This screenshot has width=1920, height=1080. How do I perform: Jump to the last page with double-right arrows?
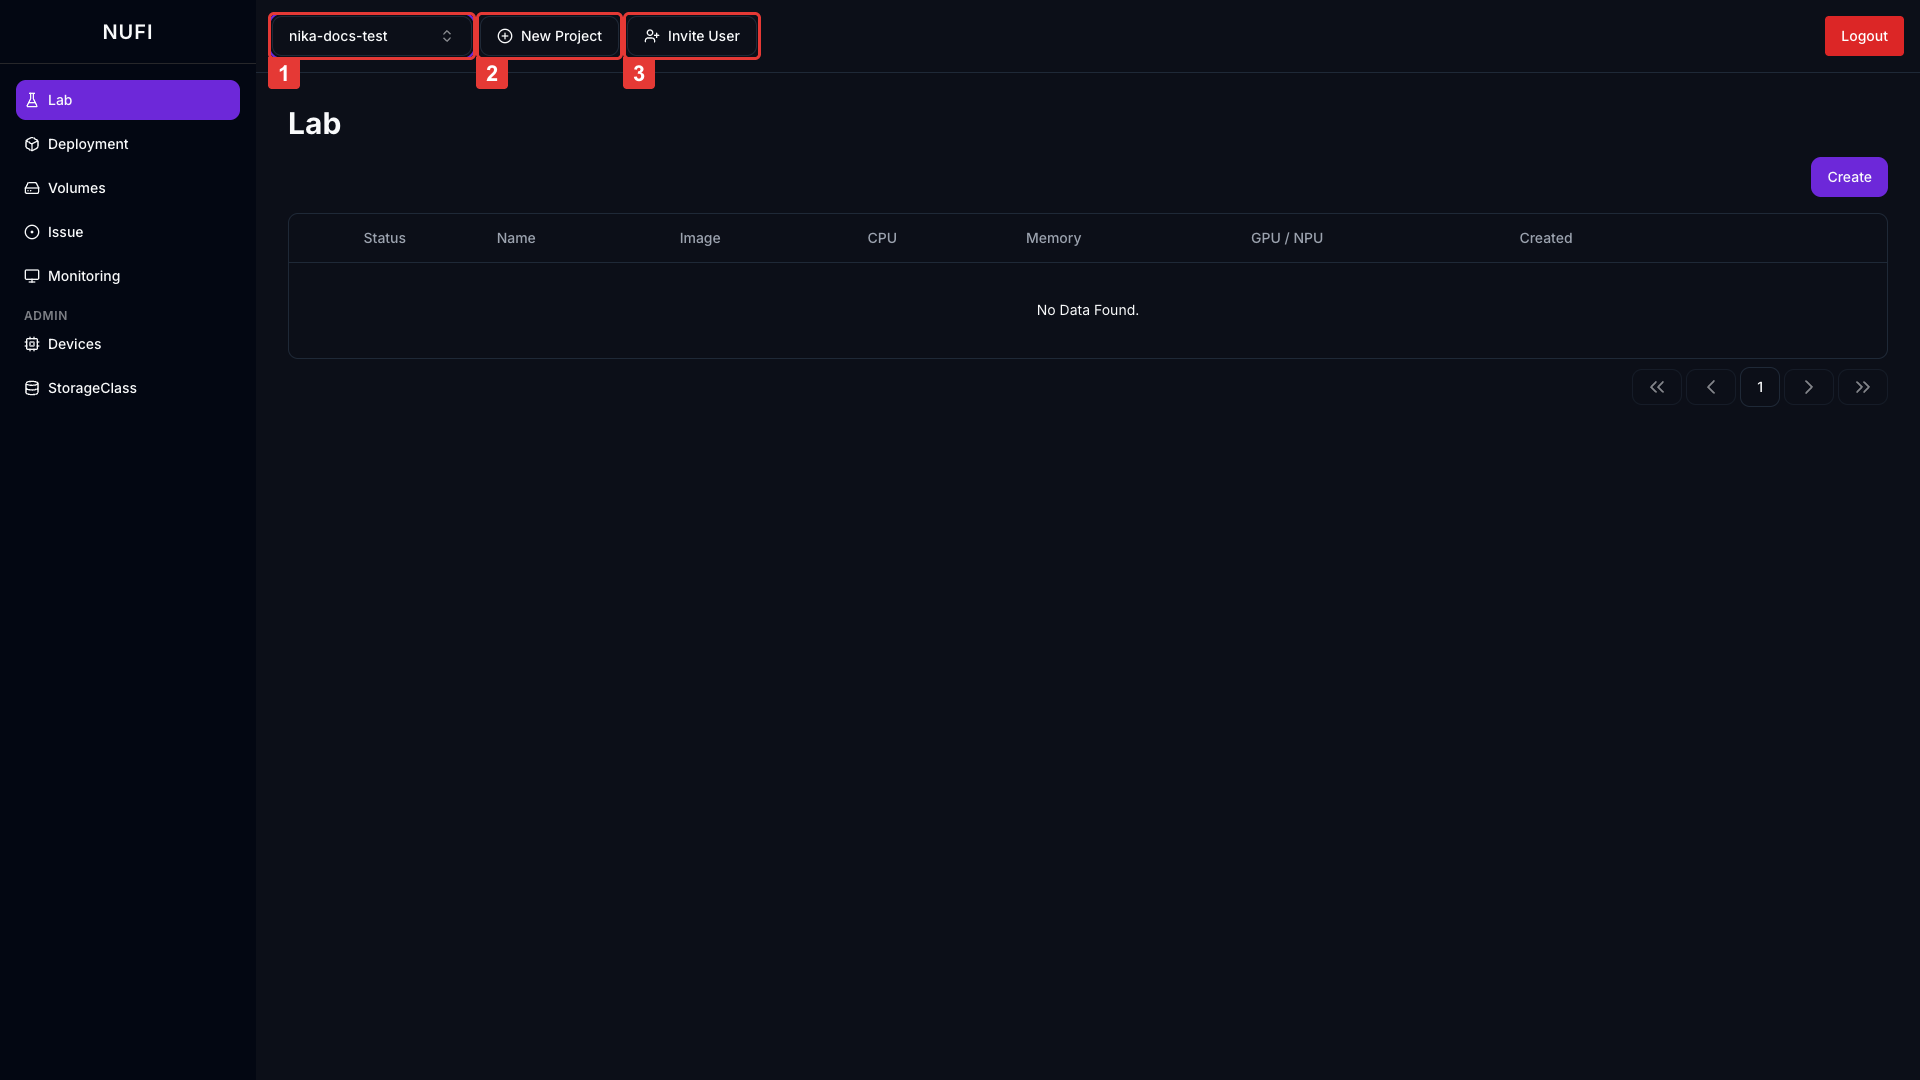(x=1863, y=387)
